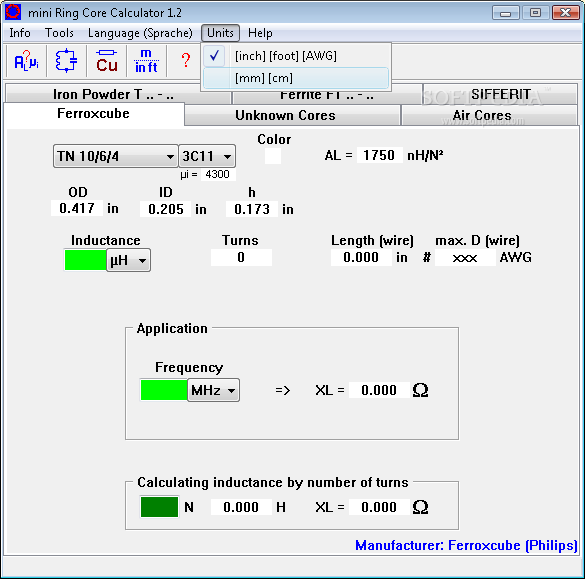Click the red question mark help icon
Screen dimensions: 585x579
coord(185,60)
